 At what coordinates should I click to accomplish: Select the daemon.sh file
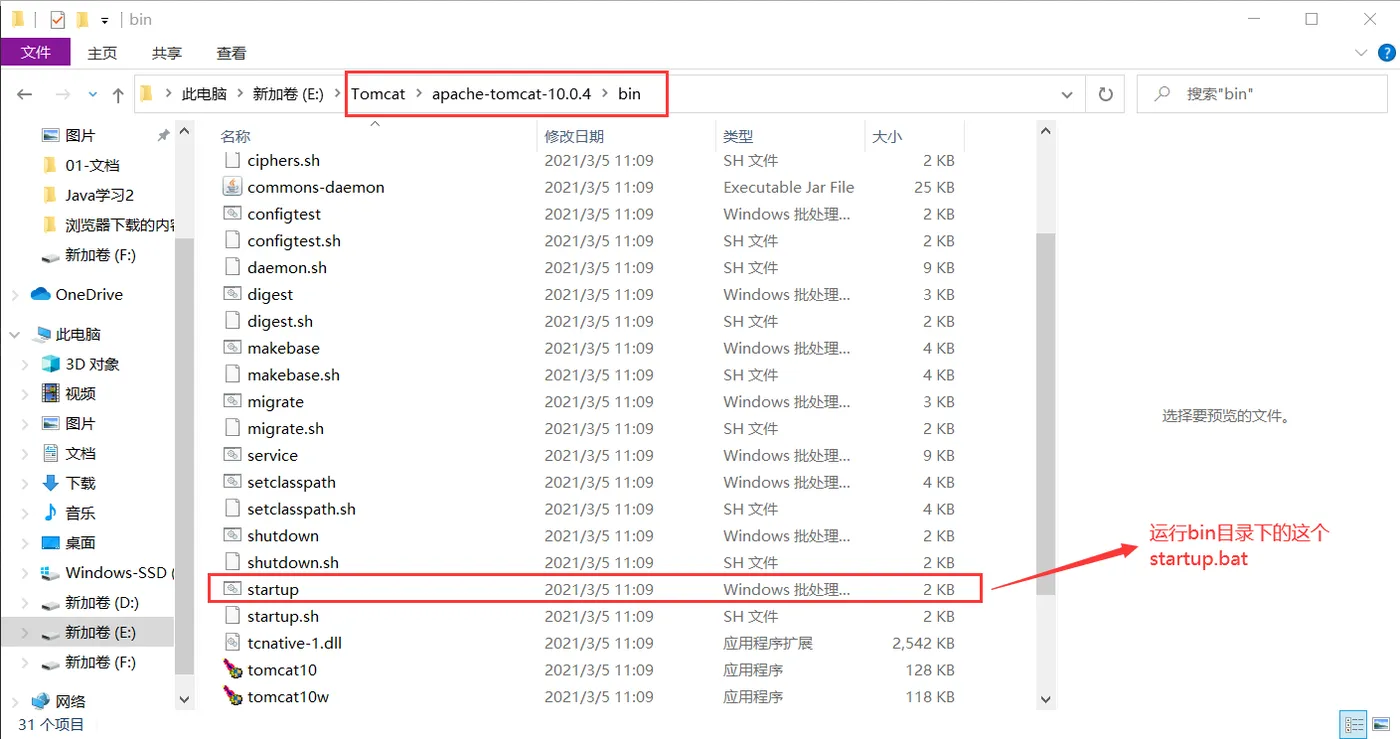[287, 267]
